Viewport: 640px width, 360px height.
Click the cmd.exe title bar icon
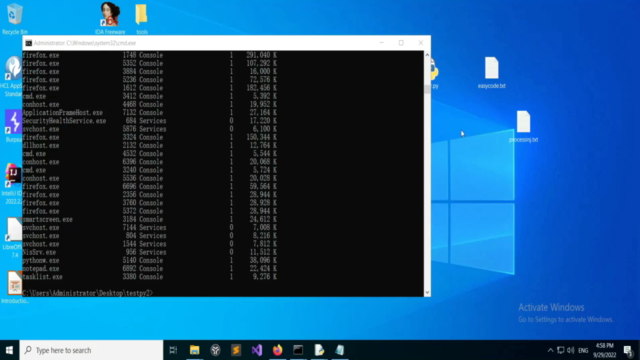coord(29,43)
